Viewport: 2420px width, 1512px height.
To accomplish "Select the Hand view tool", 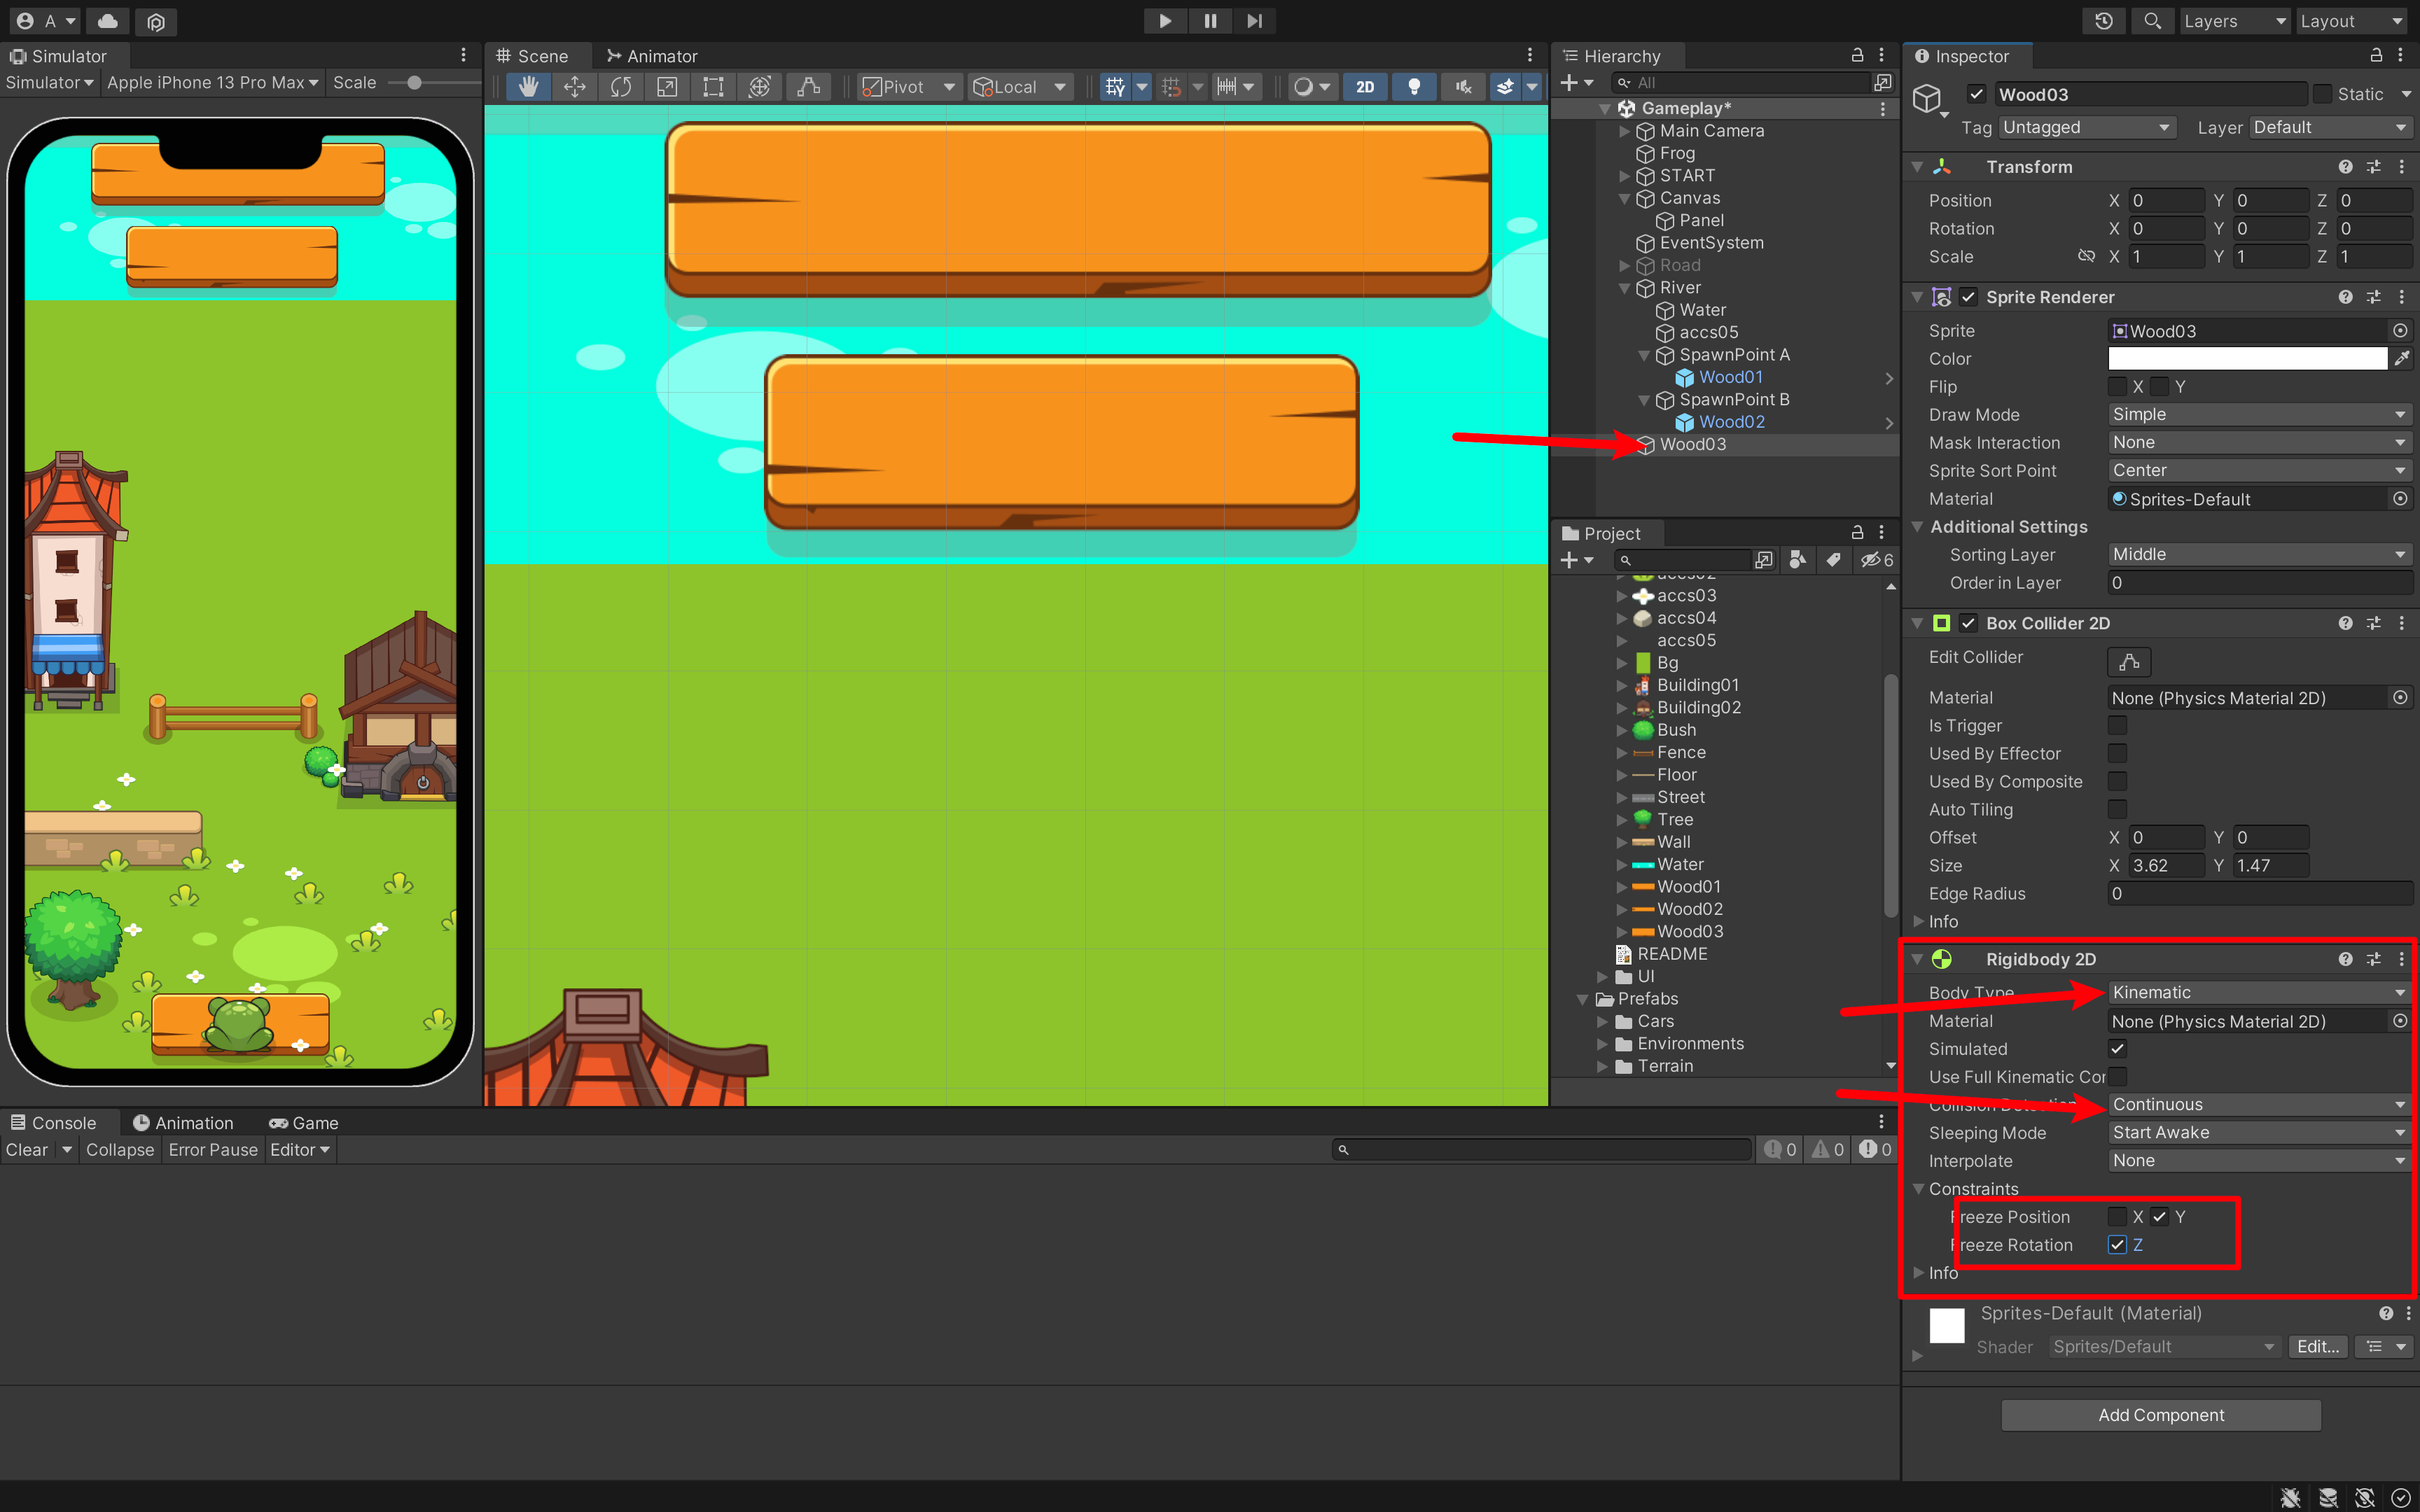I will click(528, 87).
